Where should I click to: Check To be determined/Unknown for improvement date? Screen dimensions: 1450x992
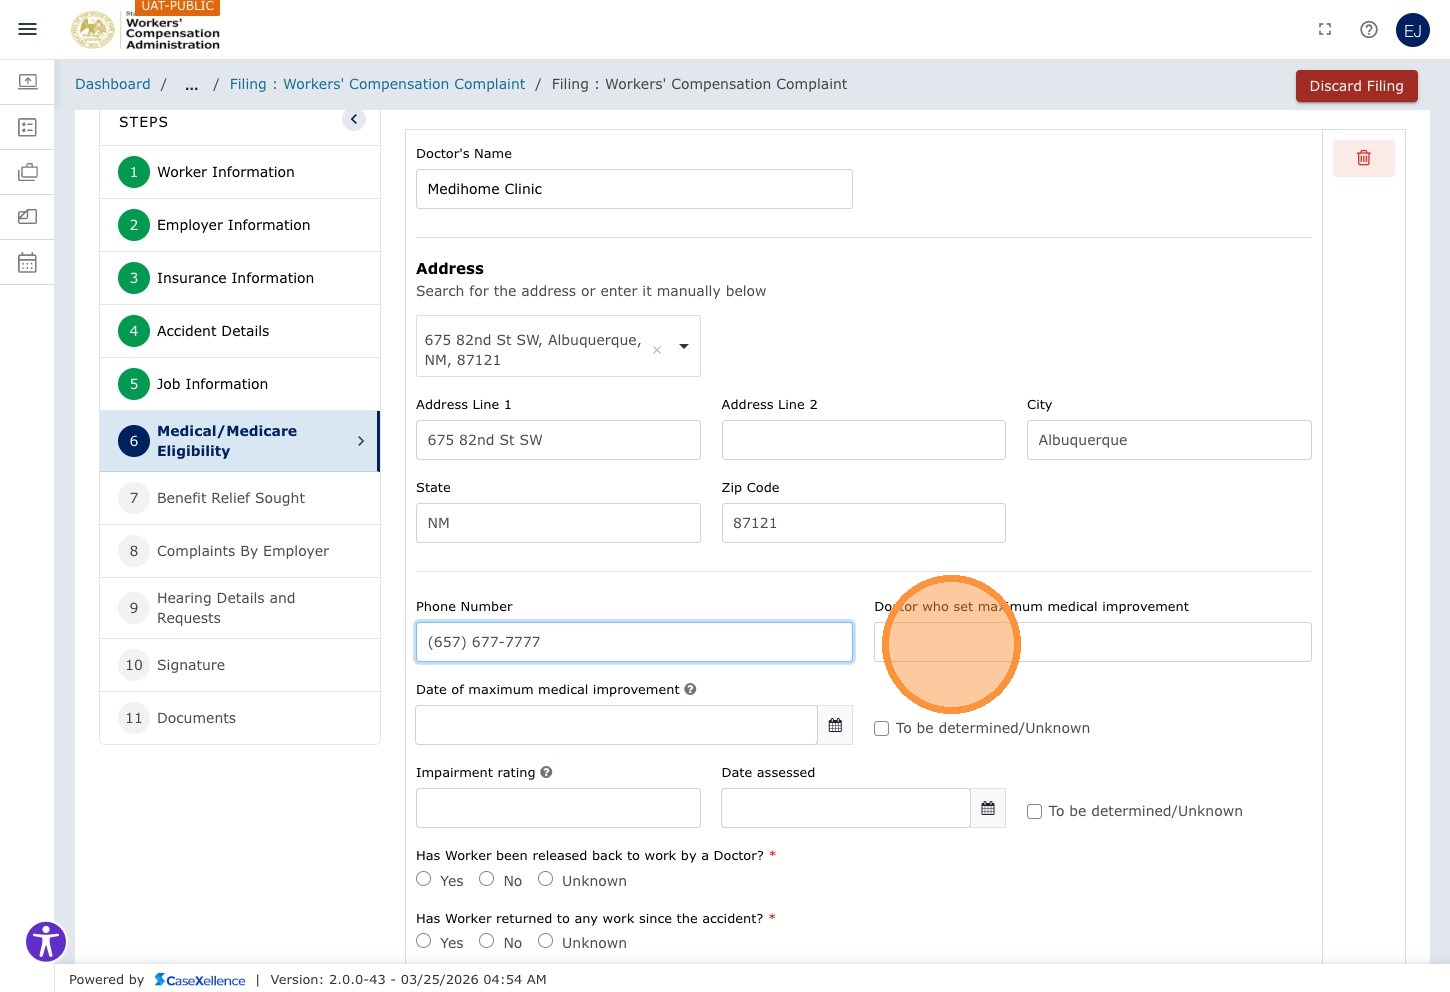coord(881,729)
